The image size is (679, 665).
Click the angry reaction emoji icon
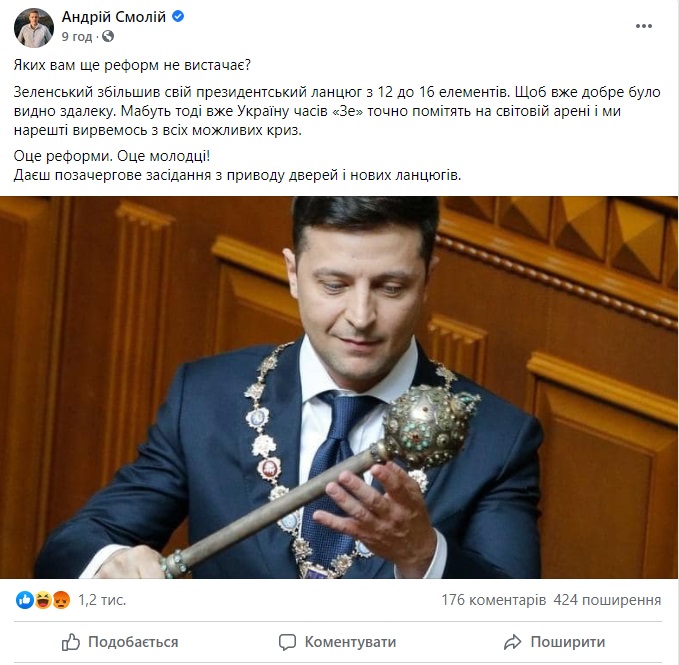[x=61, y=600]
